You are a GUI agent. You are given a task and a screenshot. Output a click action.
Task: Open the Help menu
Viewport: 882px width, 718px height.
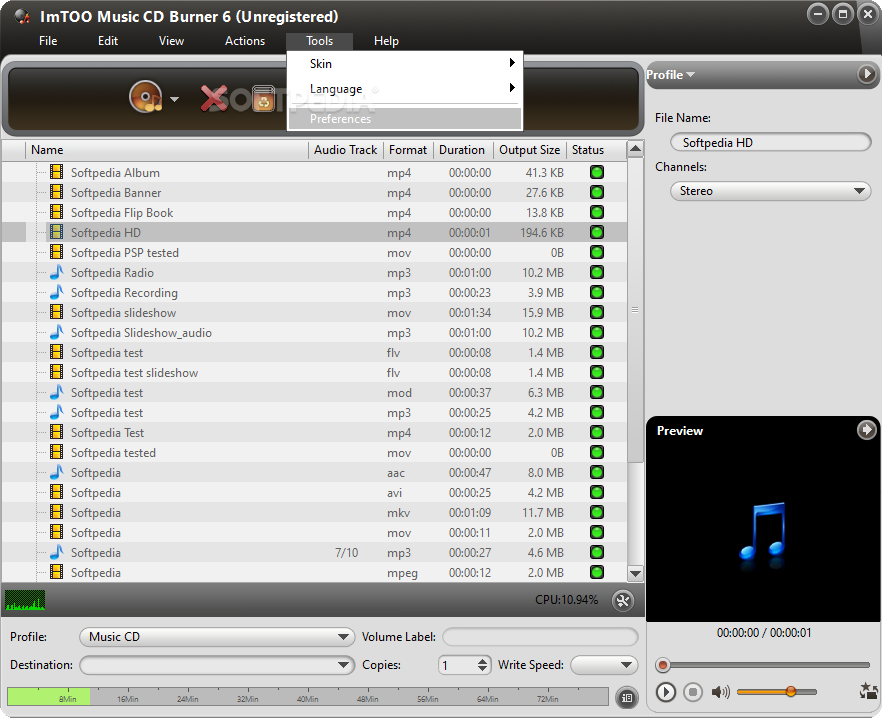pos(386,41)
